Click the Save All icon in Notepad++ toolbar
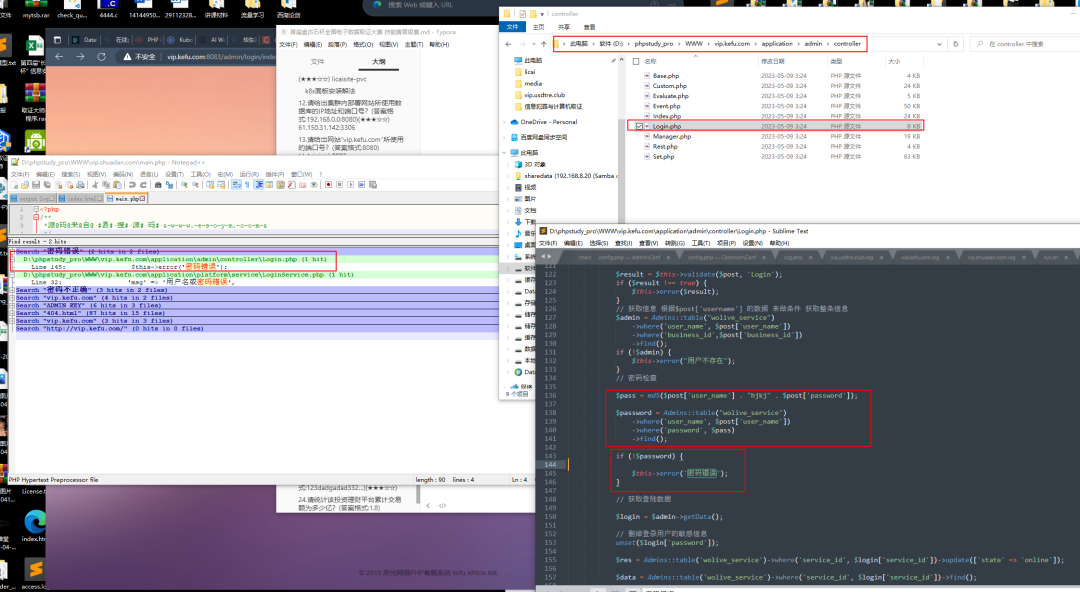The width and height of the screenshot is (1080, 592). pos(47,185)
